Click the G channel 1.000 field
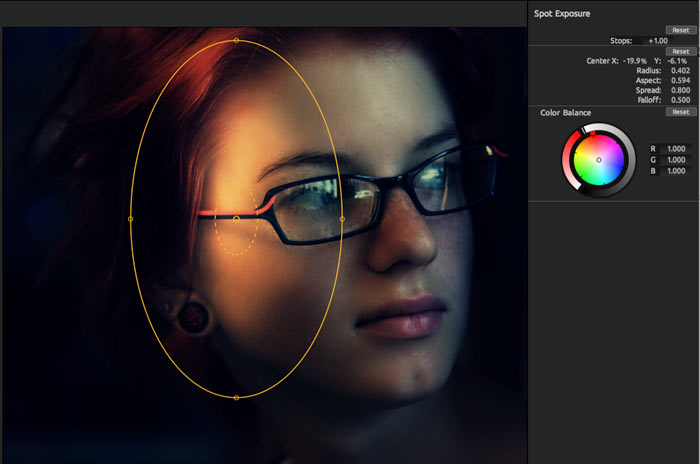700x464 pixels. click(675, 160)
